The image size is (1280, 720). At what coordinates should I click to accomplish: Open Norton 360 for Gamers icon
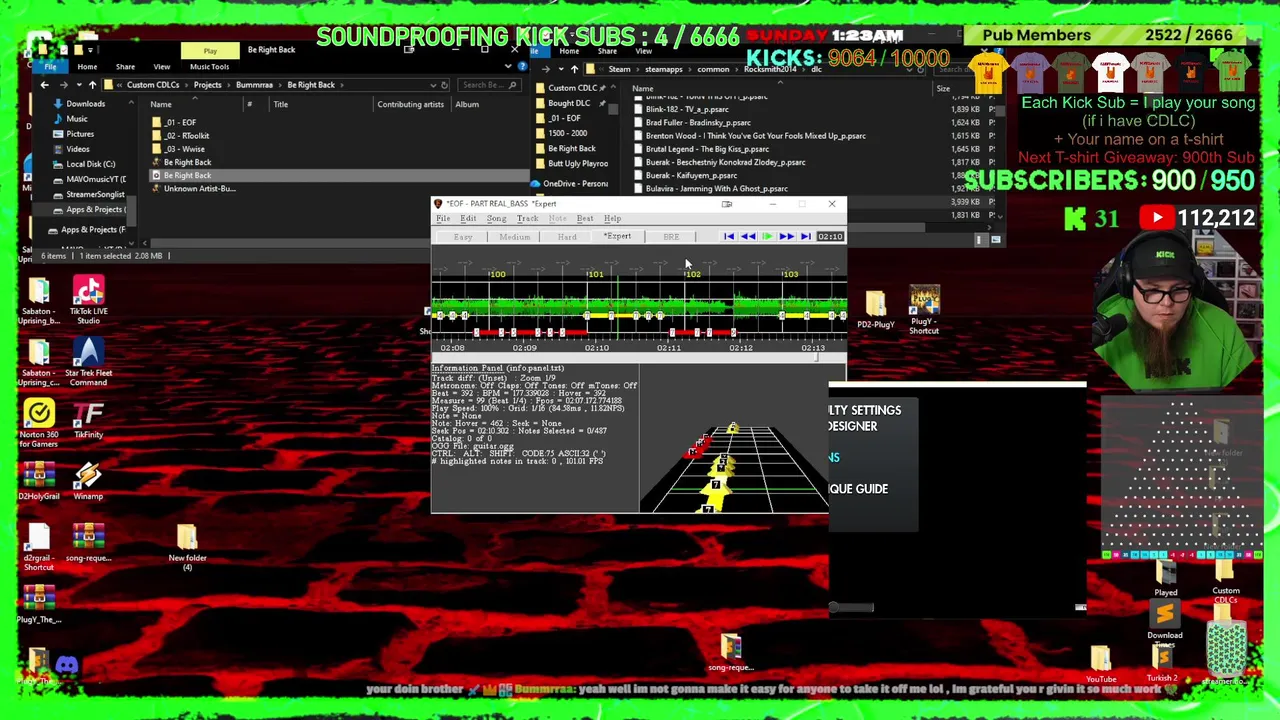(39, 424)
